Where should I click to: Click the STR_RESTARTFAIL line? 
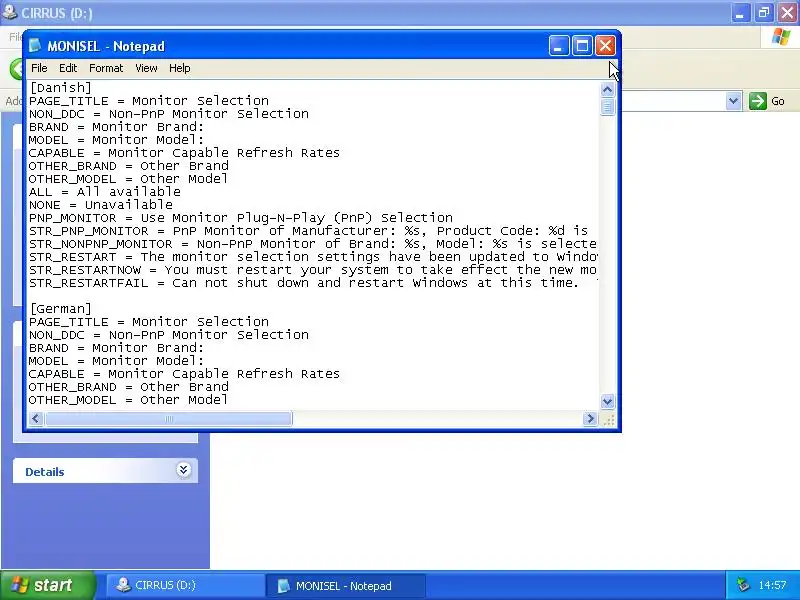[x=313, y=283]
